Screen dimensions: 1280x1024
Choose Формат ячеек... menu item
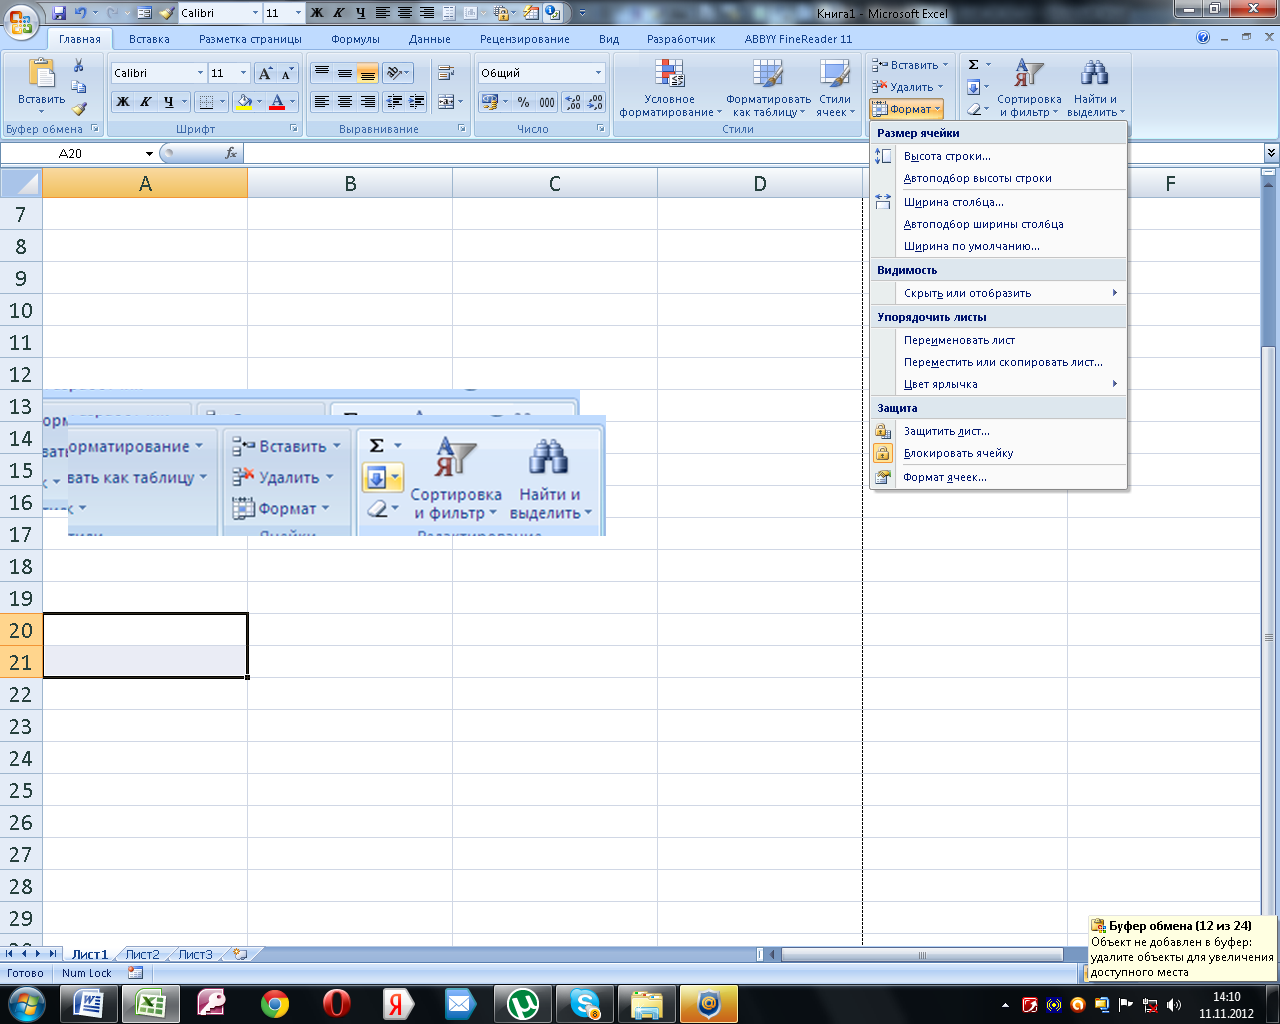click(999, 477)
